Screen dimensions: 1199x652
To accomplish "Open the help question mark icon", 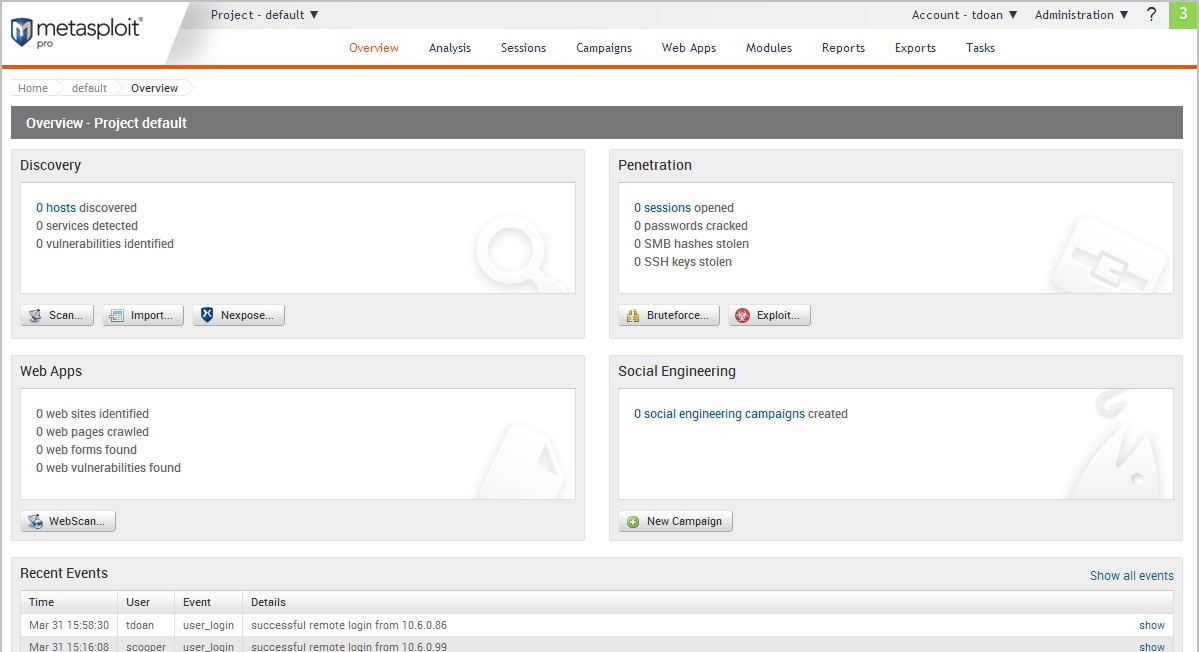I will [x=1151, y=15].
